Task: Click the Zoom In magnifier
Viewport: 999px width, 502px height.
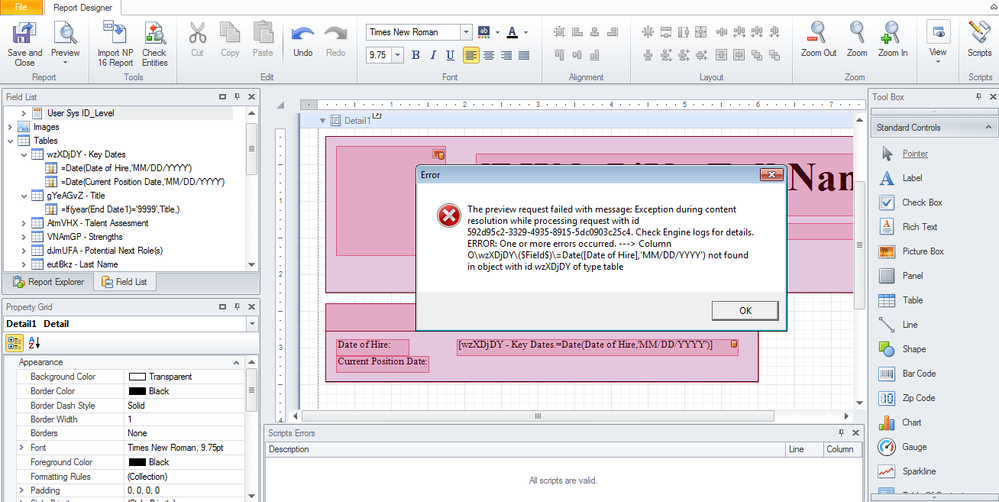Action: (892, 34)
